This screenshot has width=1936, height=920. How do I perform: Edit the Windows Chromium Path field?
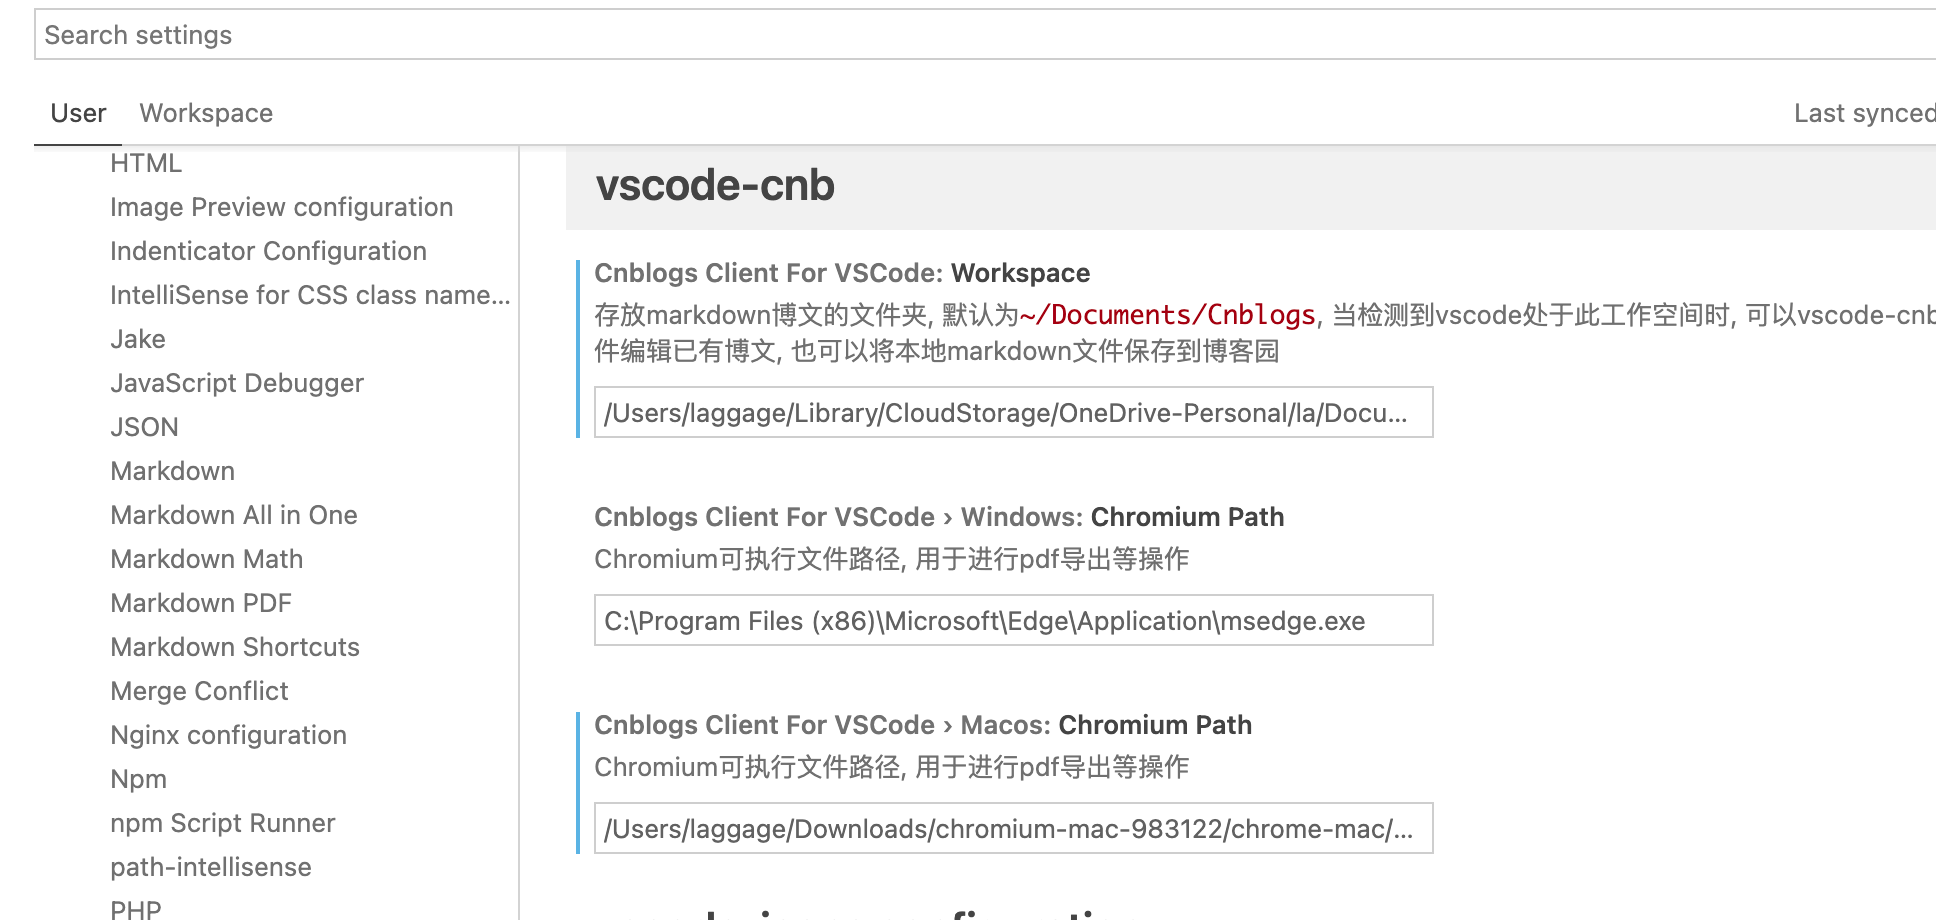[1013, 620]
